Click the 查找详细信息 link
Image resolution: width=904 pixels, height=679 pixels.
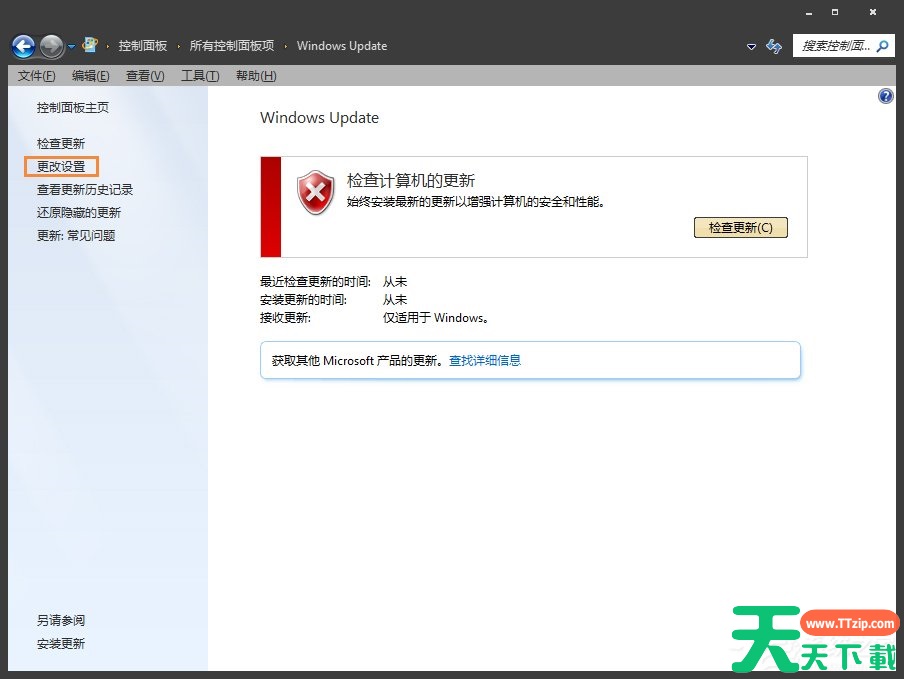click(485, 361)
